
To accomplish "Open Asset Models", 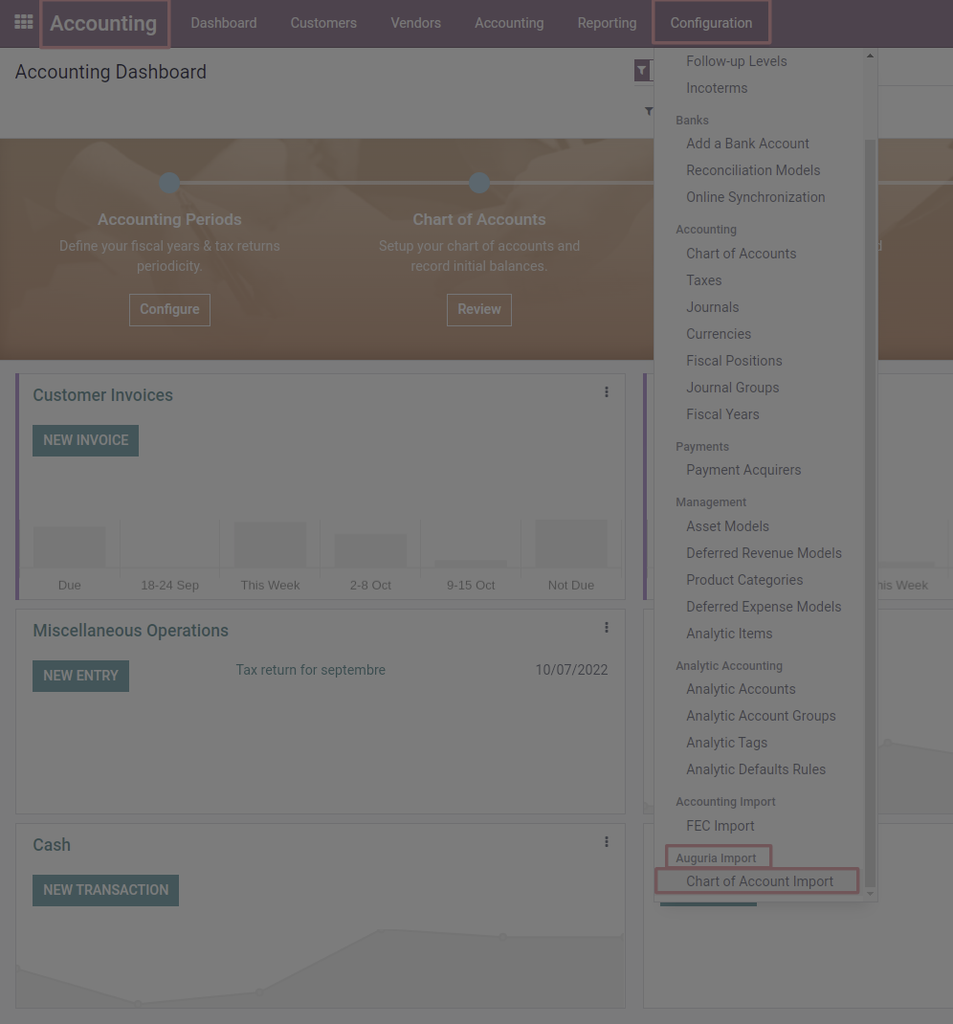I will coord(727,526).
